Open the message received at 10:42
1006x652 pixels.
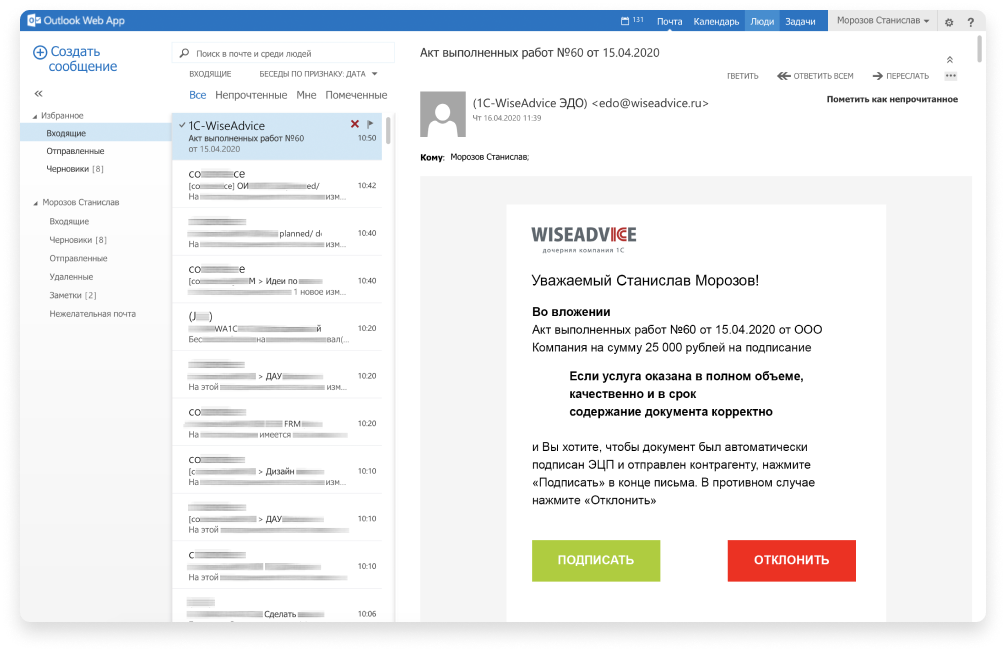[x=277, y=185]
